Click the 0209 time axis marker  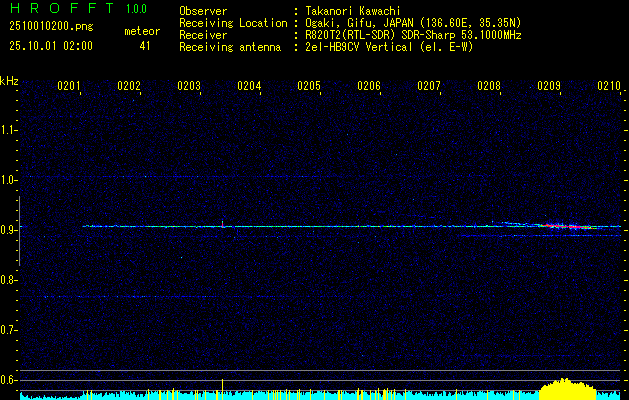549,86
